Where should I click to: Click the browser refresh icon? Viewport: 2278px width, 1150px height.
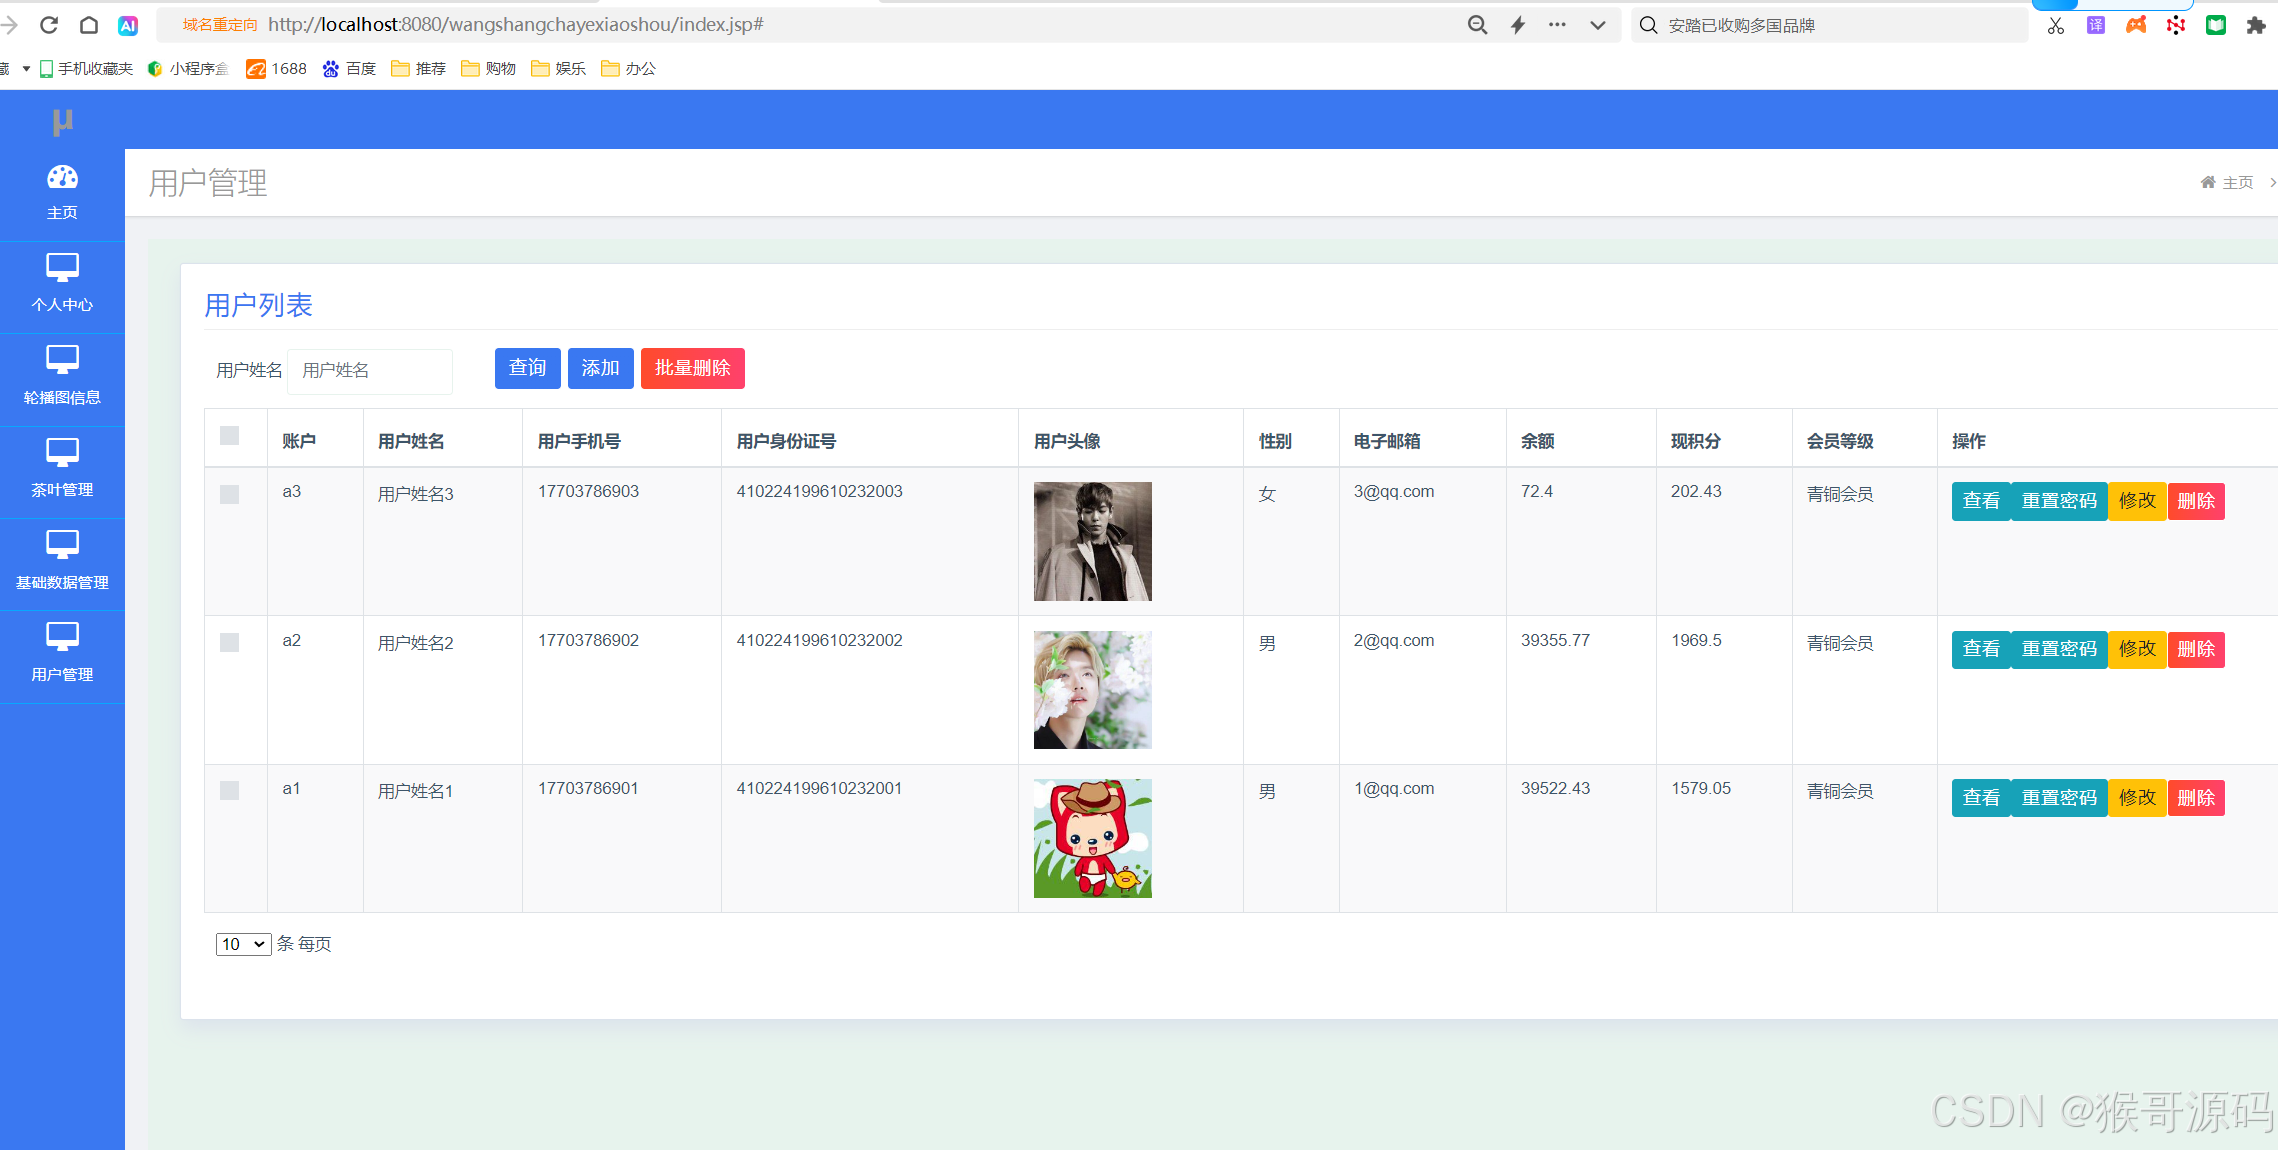pyautogui.click(x=49, y=25)
